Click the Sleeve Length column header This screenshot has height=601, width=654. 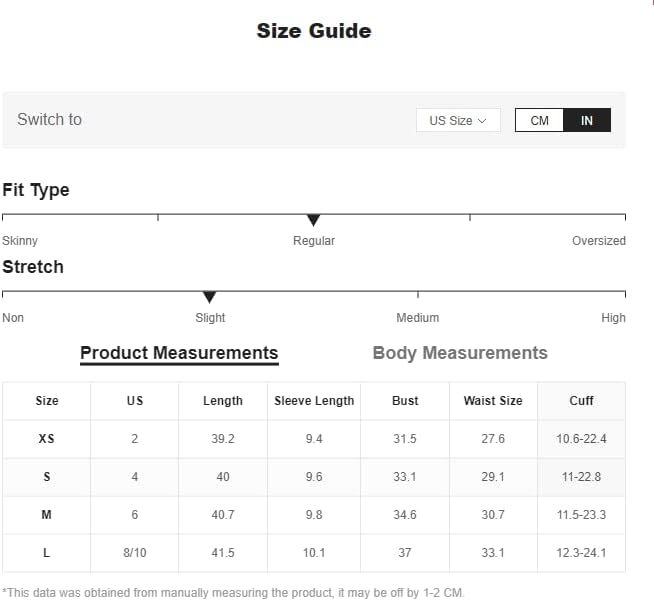[x=314, y=401]
